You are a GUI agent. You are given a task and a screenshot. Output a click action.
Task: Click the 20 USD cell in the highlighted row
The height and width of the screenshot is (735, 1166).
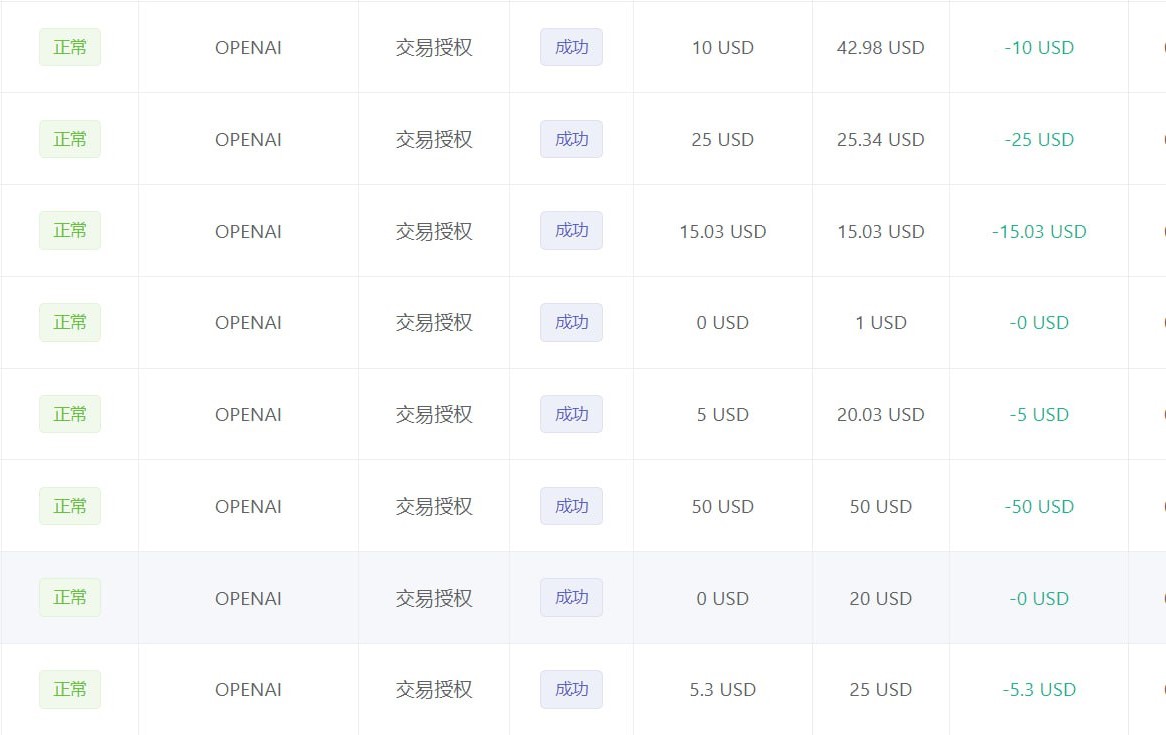tap(880, 598)
